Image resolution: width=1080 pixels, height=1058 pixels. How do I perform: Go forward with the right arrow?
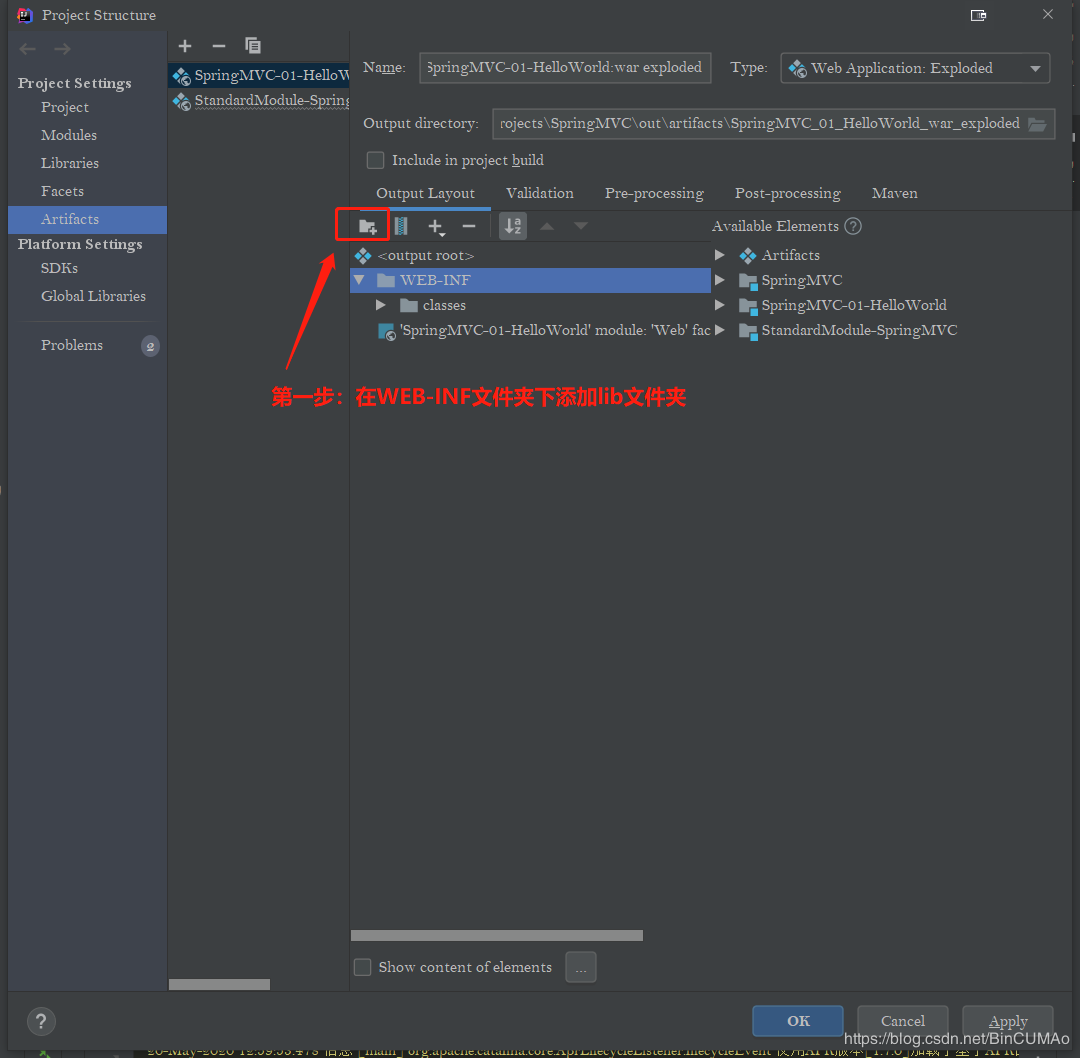pos(63,49)
